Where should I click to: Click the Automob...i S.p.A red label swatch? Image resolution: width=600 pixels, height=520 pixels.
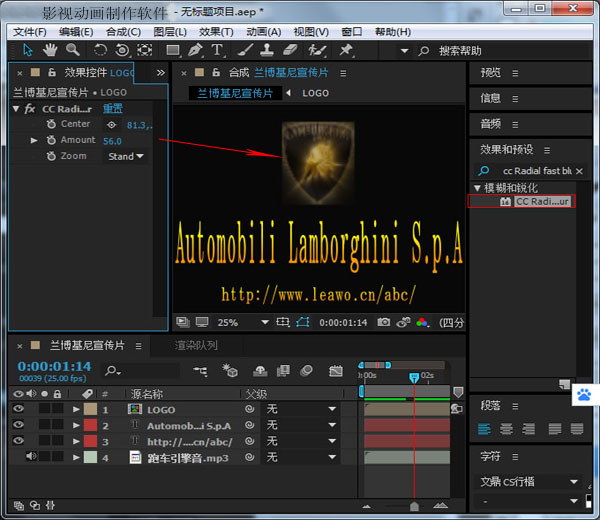90,425
